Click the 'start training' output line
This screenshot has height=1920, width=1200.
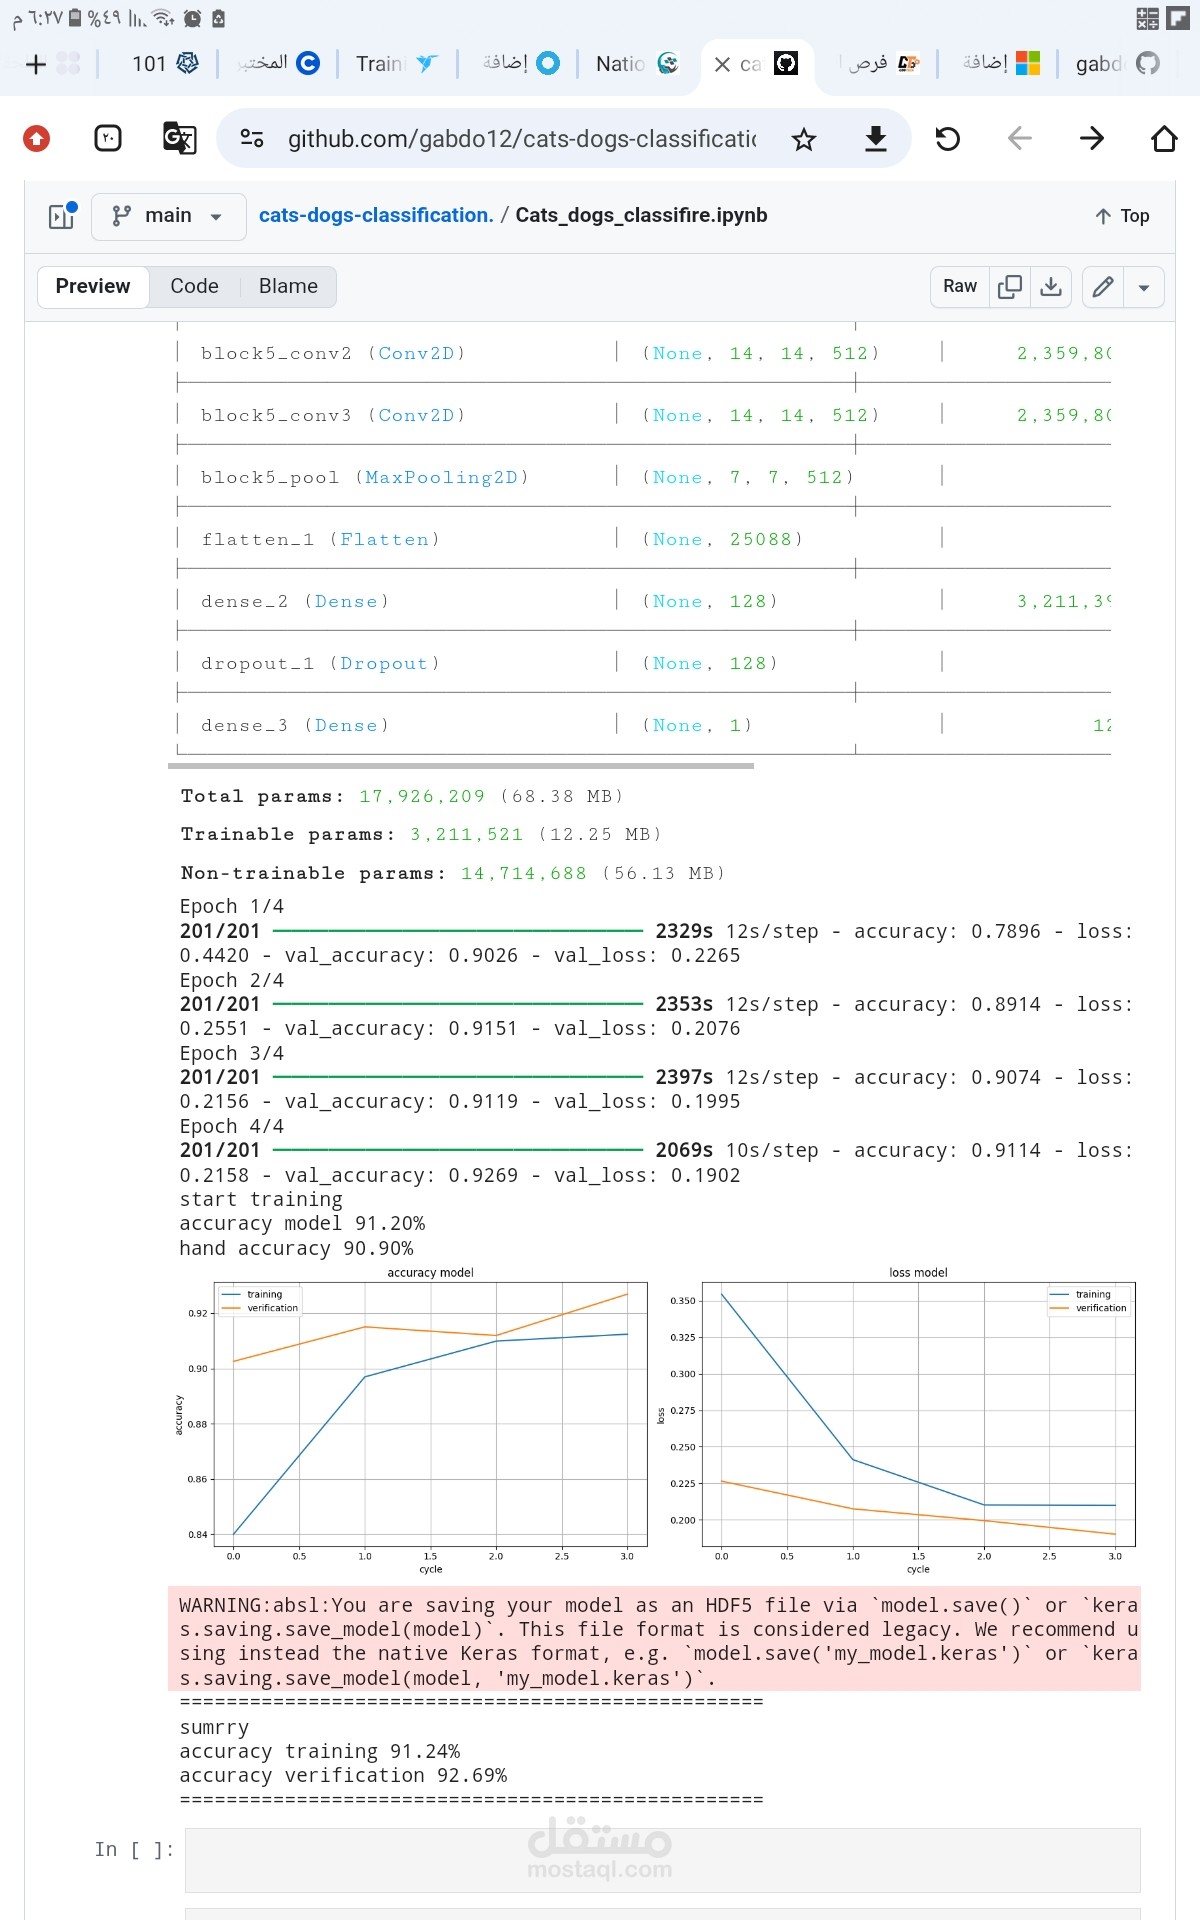pos(261,1199)
